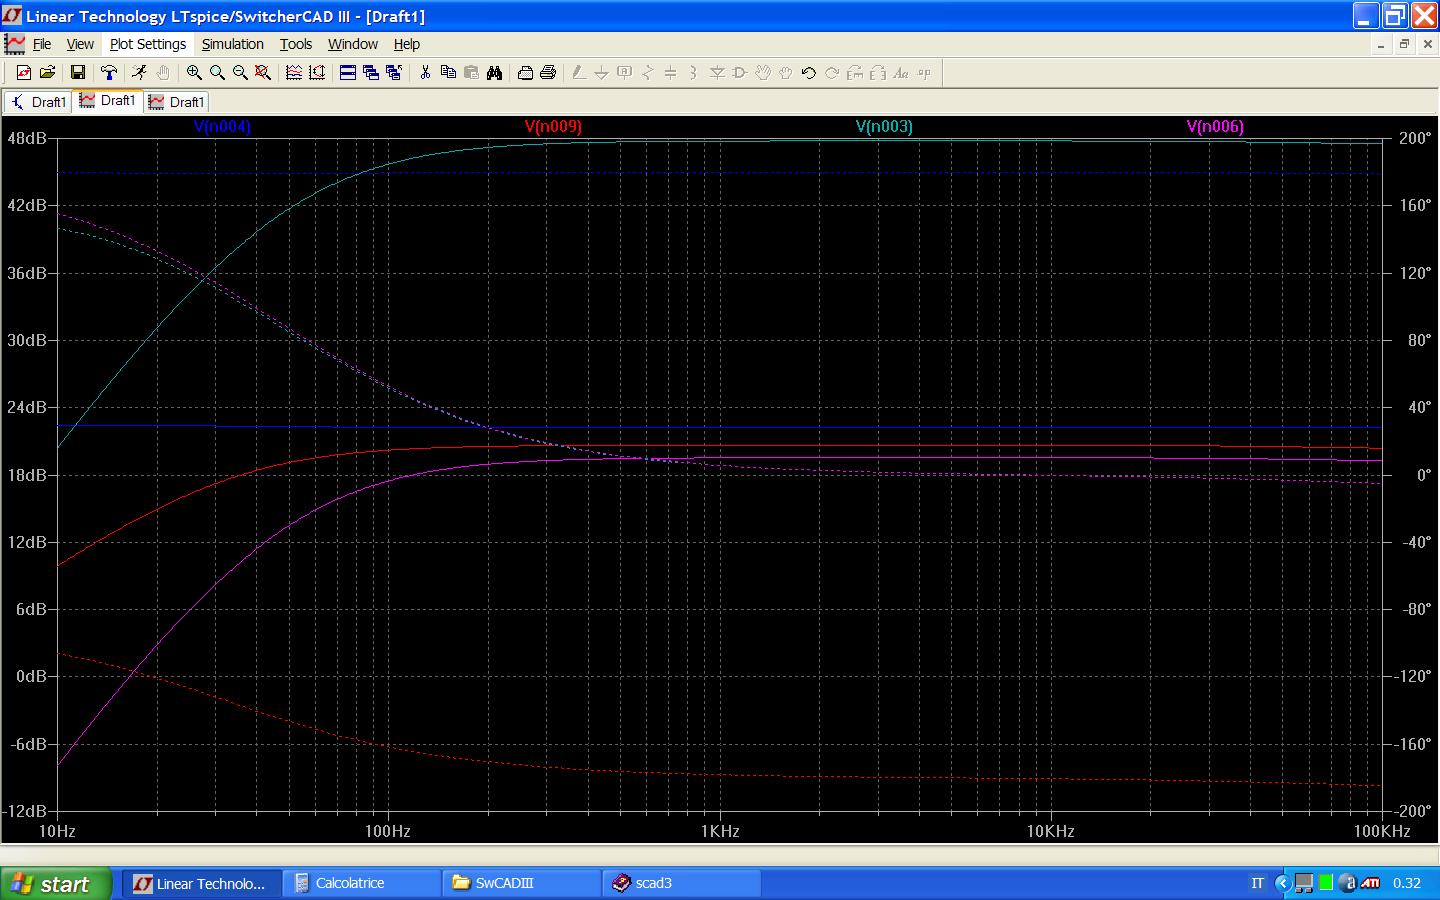Click the Autorange Y-axis icon
1440x900 pixels.
click(317, 72)
